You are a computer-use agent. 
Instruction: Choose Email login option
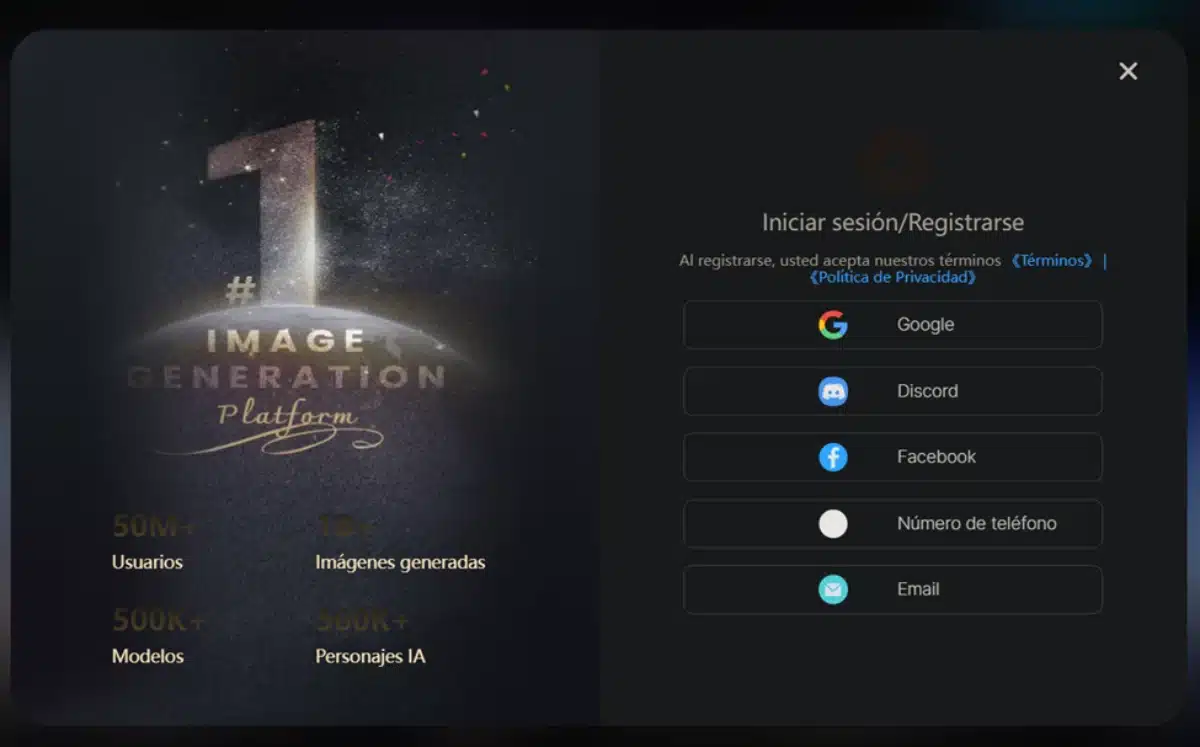(x=893, y=590)
